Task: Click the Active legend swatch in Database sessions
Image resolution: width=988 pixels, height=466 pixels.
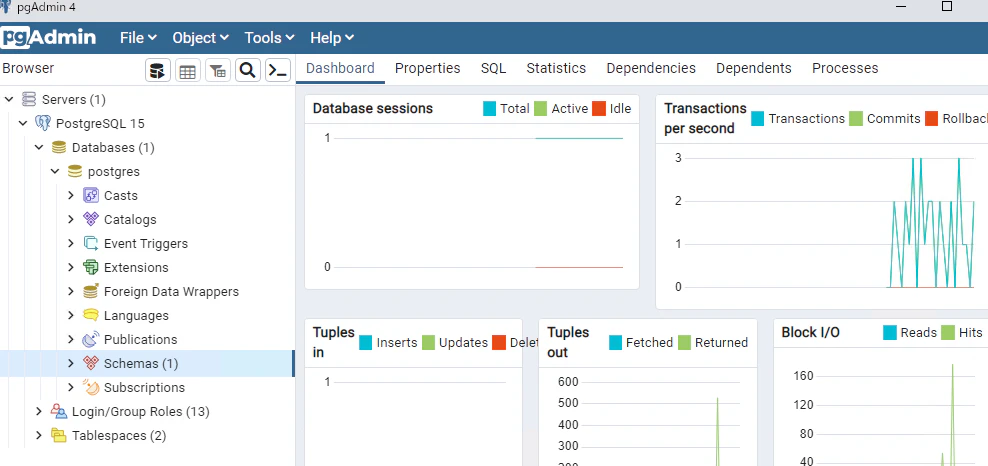Action: 541,108
